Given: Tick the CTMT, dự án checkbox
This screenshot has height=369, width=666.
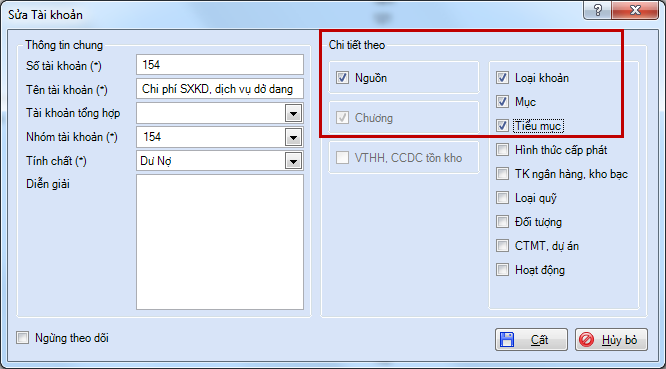Looking at the screenshot, I should [502, 245].
